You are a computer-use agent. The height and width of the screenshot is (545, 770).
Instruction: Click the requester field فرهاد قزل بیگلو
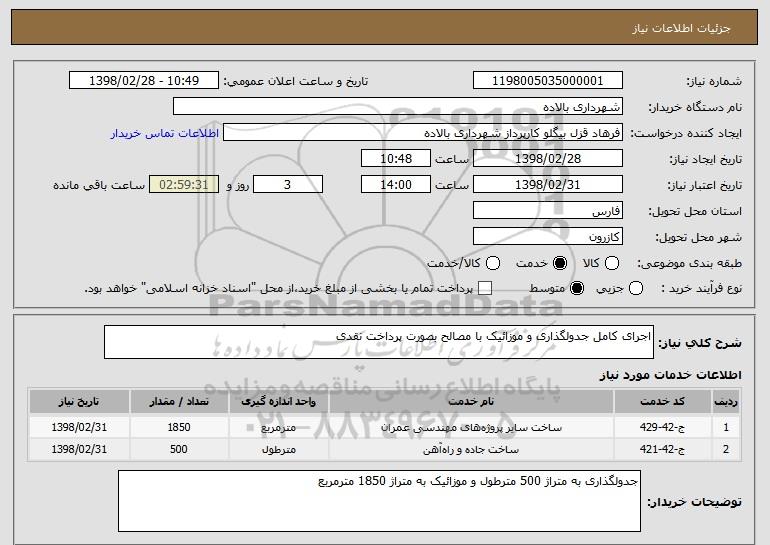tap(423, 133)
